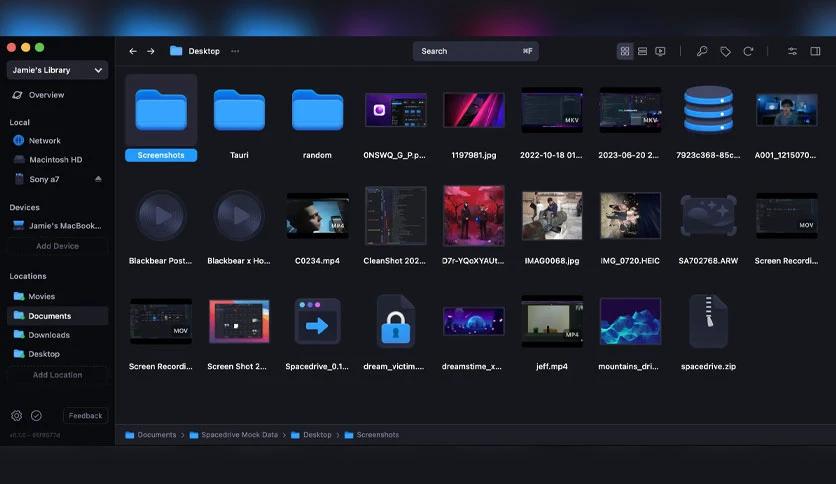Screen dimensions: 836x484
Task: Toggle the inspector sidebar panel
Action: pos(815,51)
